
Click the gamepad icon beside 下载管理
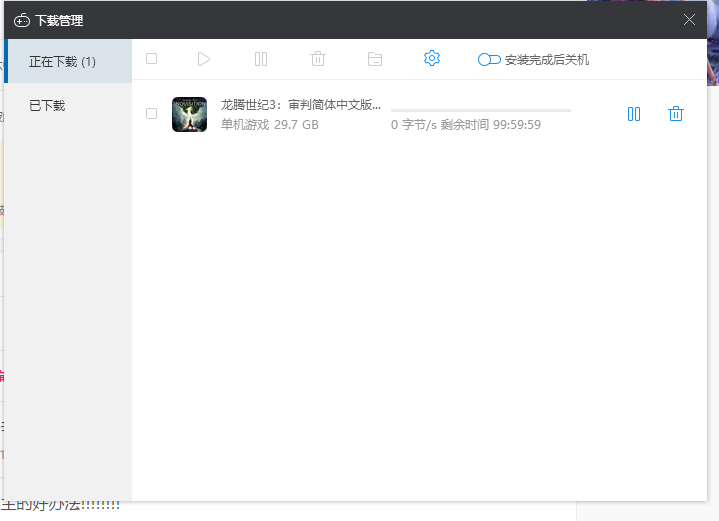click(22, 21)
